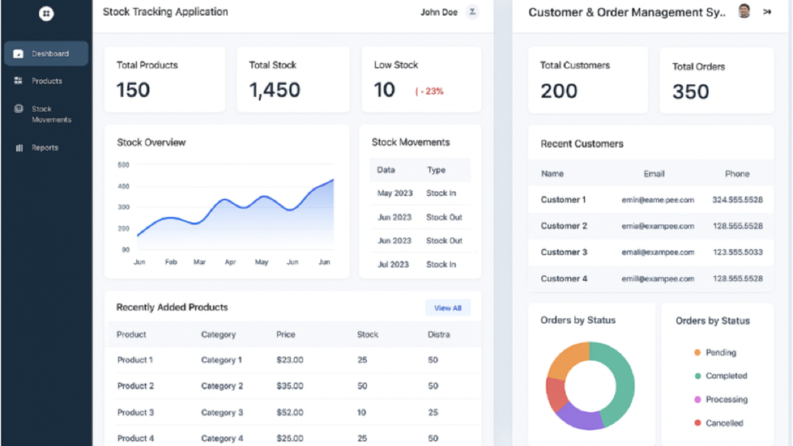This screenshot has height=446, width=793.
Task: Click phone number 324.555.5528
Action: click(737, 200)
